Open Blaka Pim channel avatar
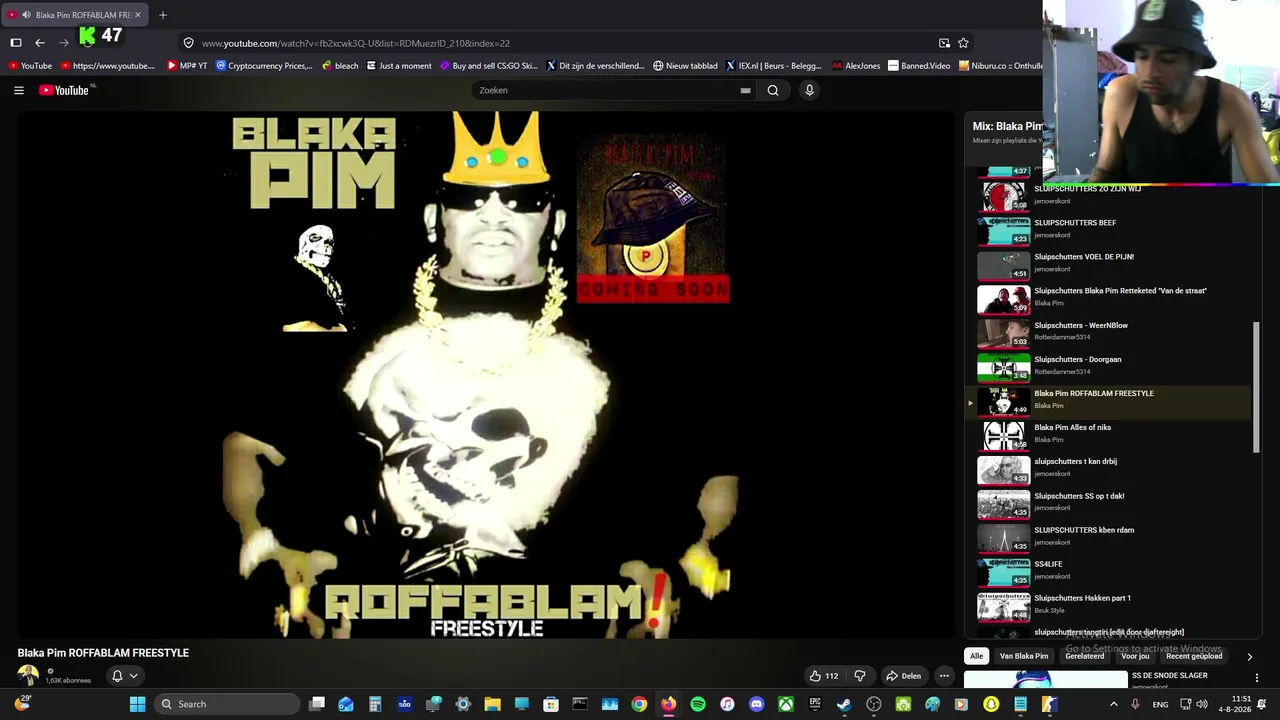This screenshot has height=720, width=1280. pos(28,676)
